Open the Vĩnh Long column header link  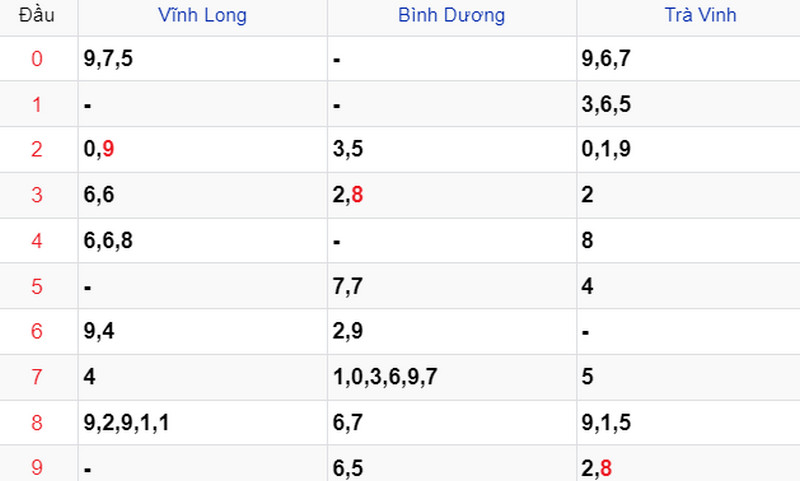202,15
